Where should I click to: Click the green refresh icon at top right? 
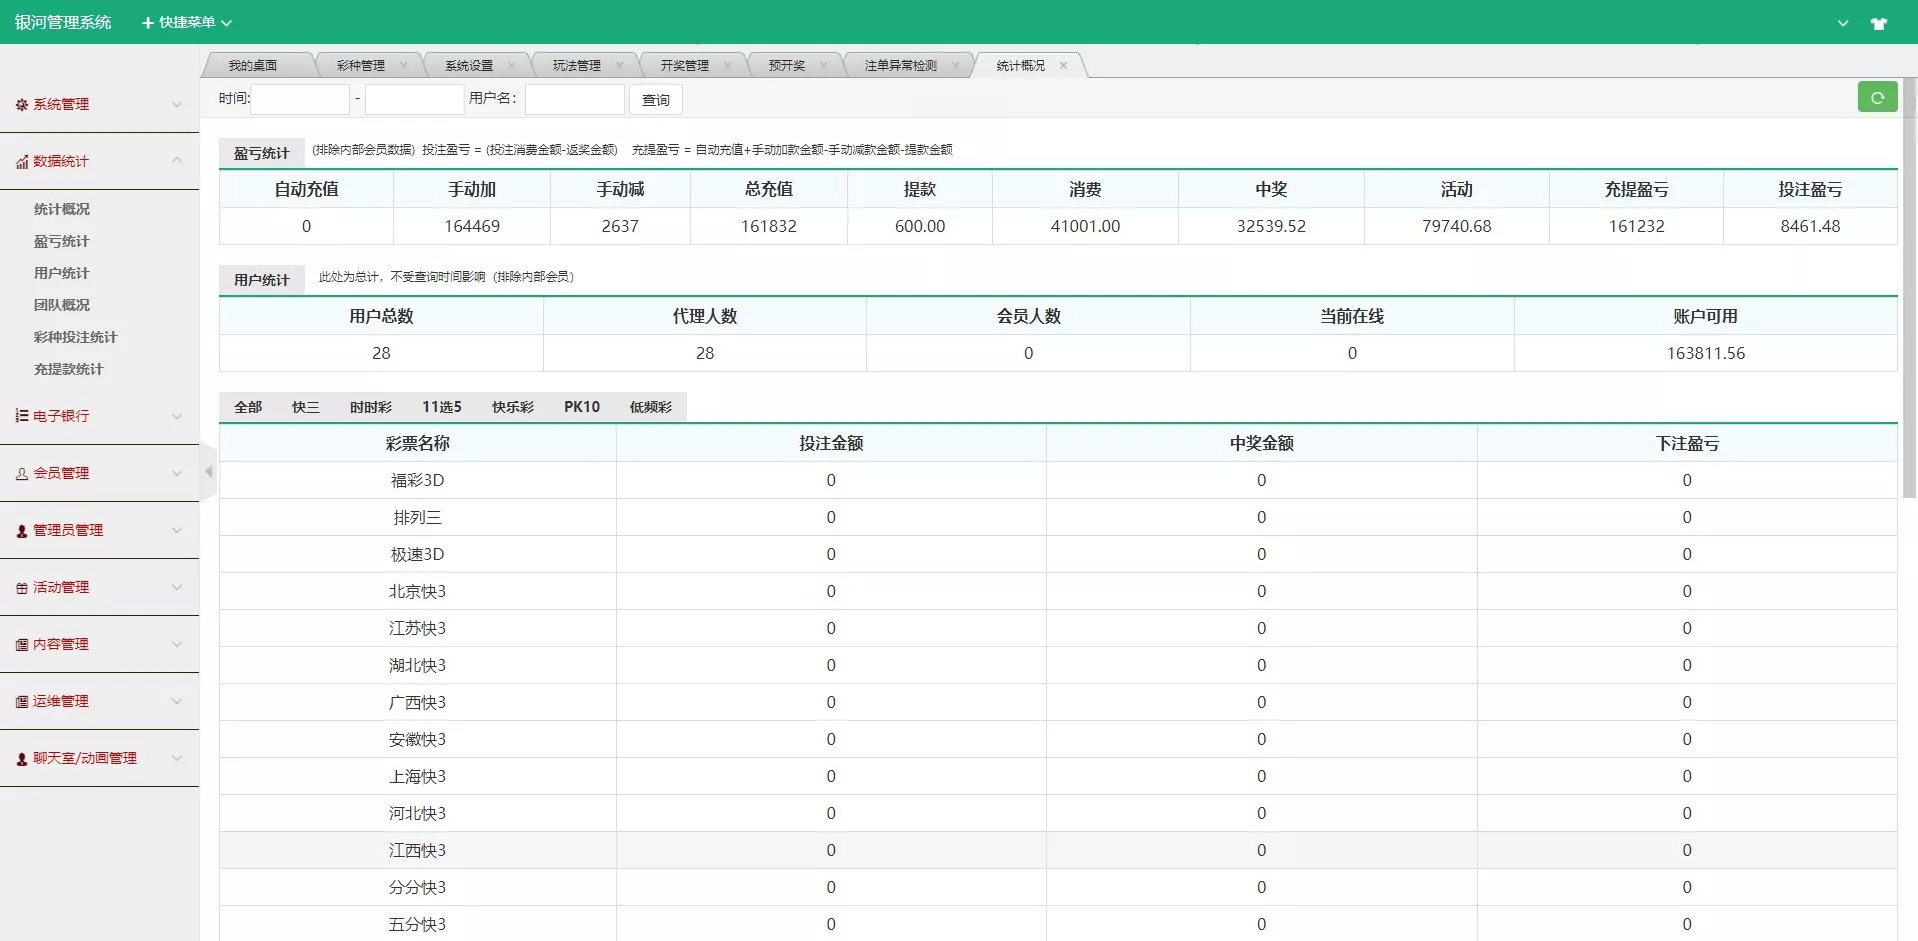[x=1878, y=97]
